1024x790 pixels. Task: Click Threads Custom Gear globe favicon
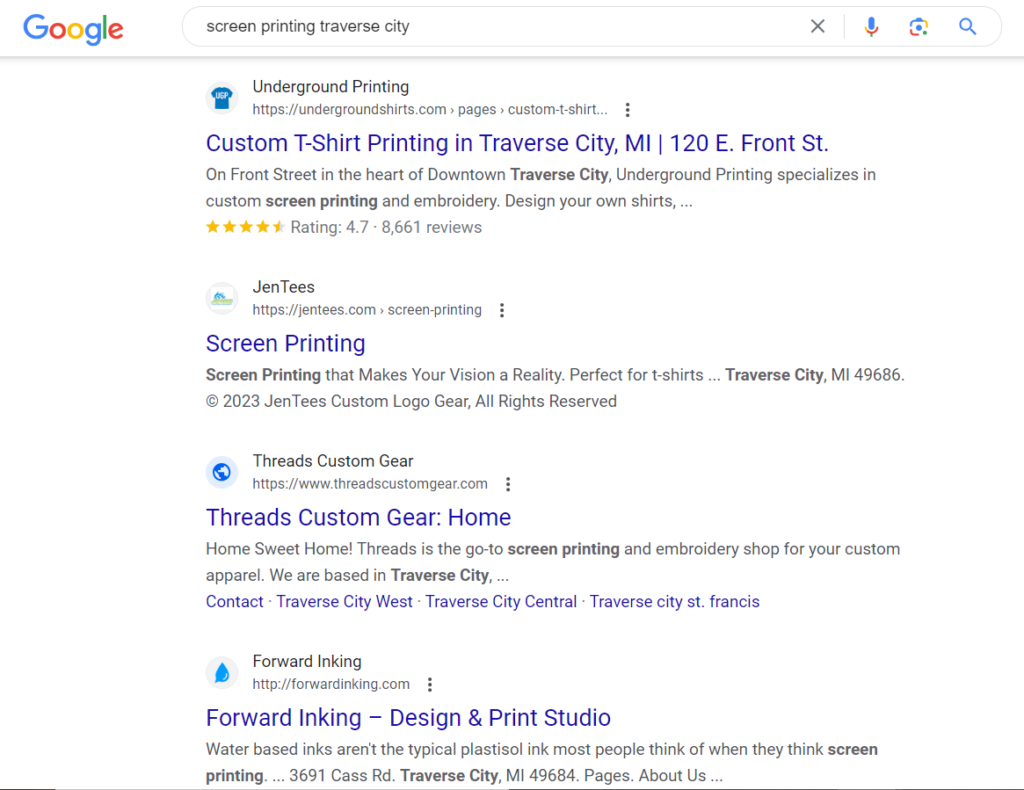pyautogui.click(x=222, y=472)
